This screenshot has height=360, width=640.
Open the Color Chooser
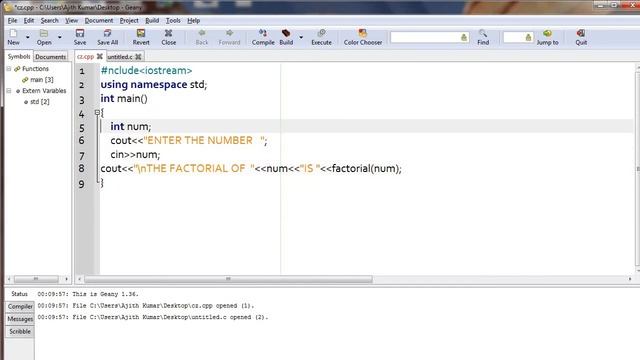pos(363,37)
